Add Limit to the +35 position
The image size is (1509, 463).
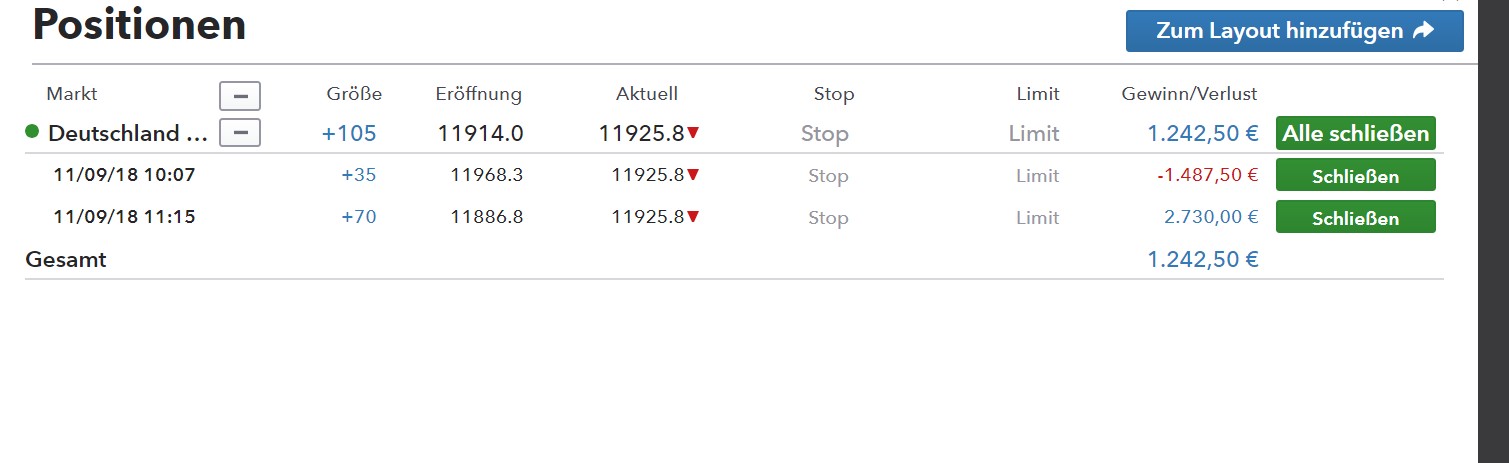1037,176
